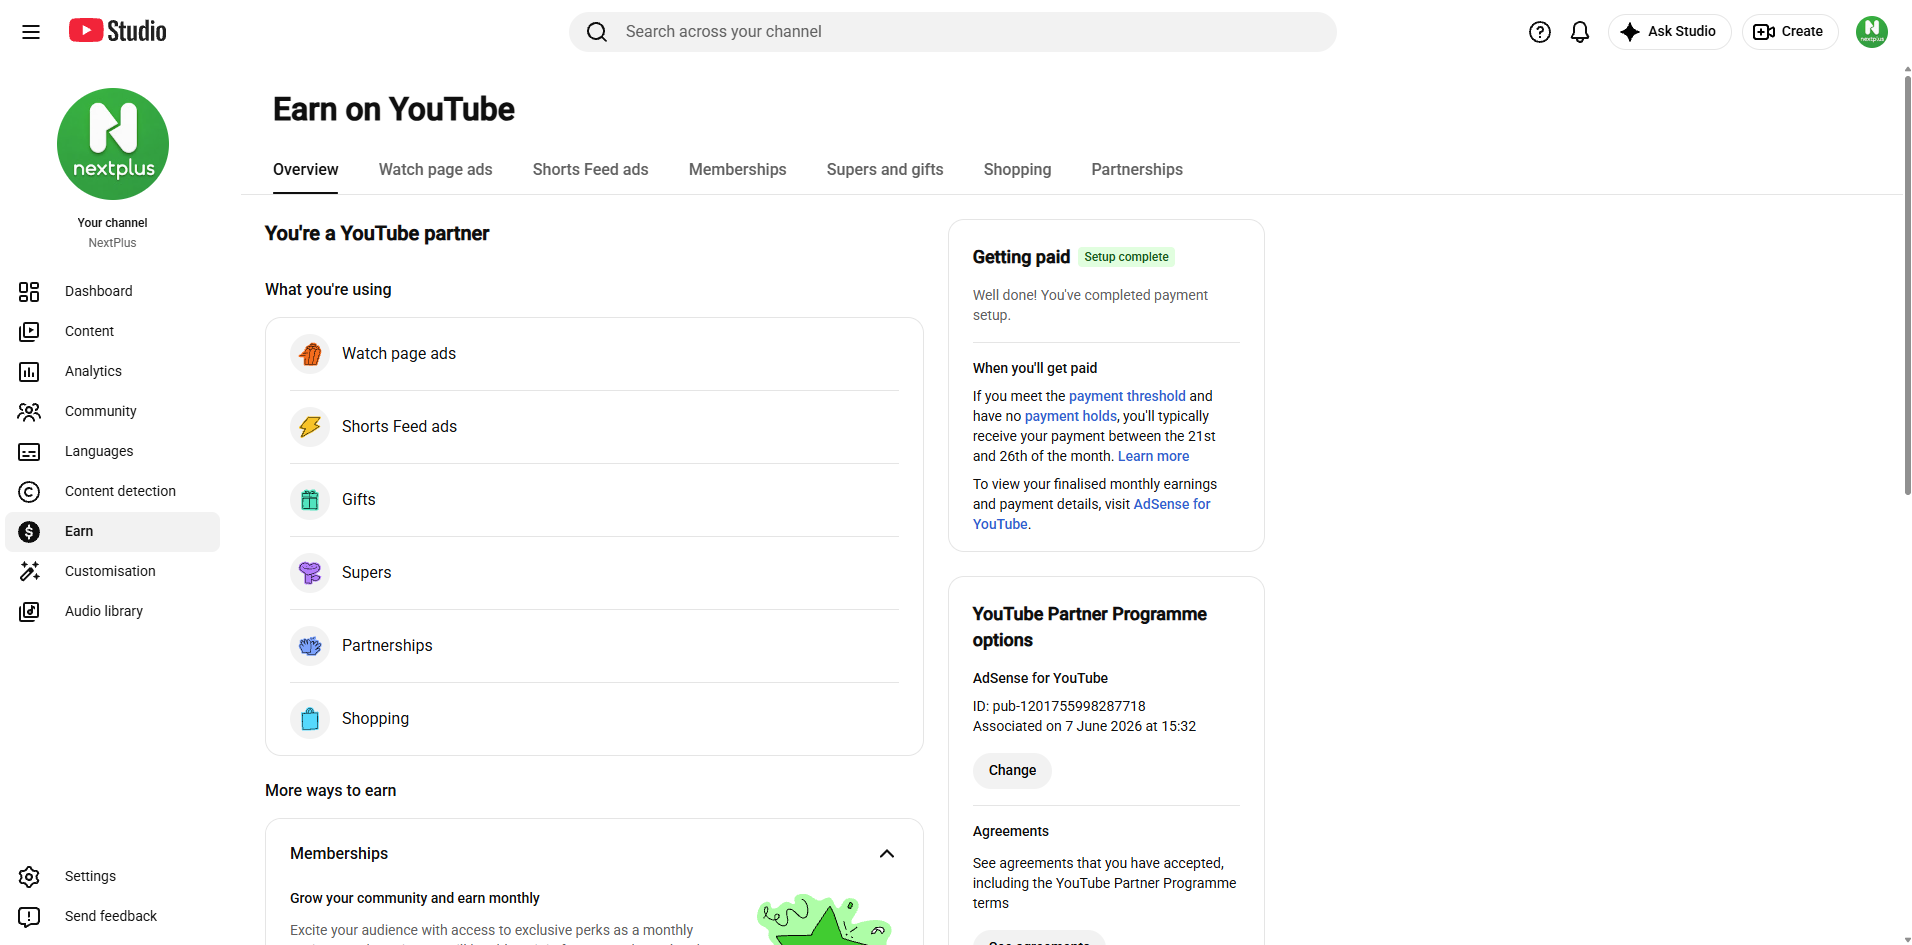Select the Overview tab
This screenshot has width=1912, height=945.
pyautogui.click(x=305, y=170)
